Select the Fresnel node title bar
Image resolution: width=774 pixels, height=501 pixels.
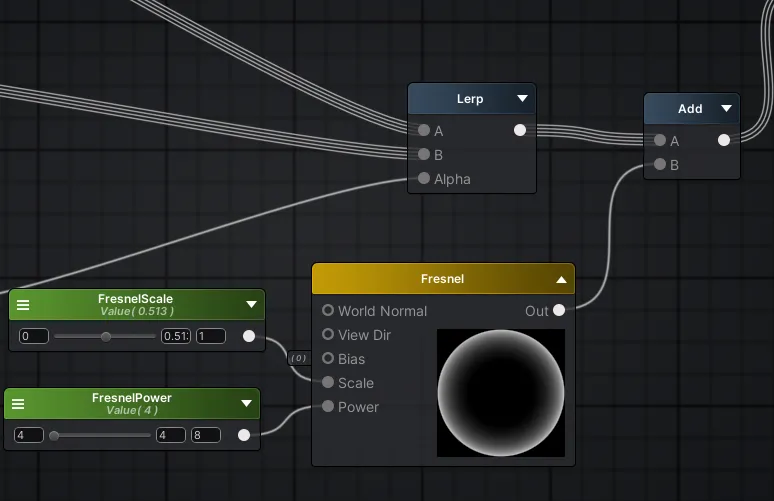point(443,279)
